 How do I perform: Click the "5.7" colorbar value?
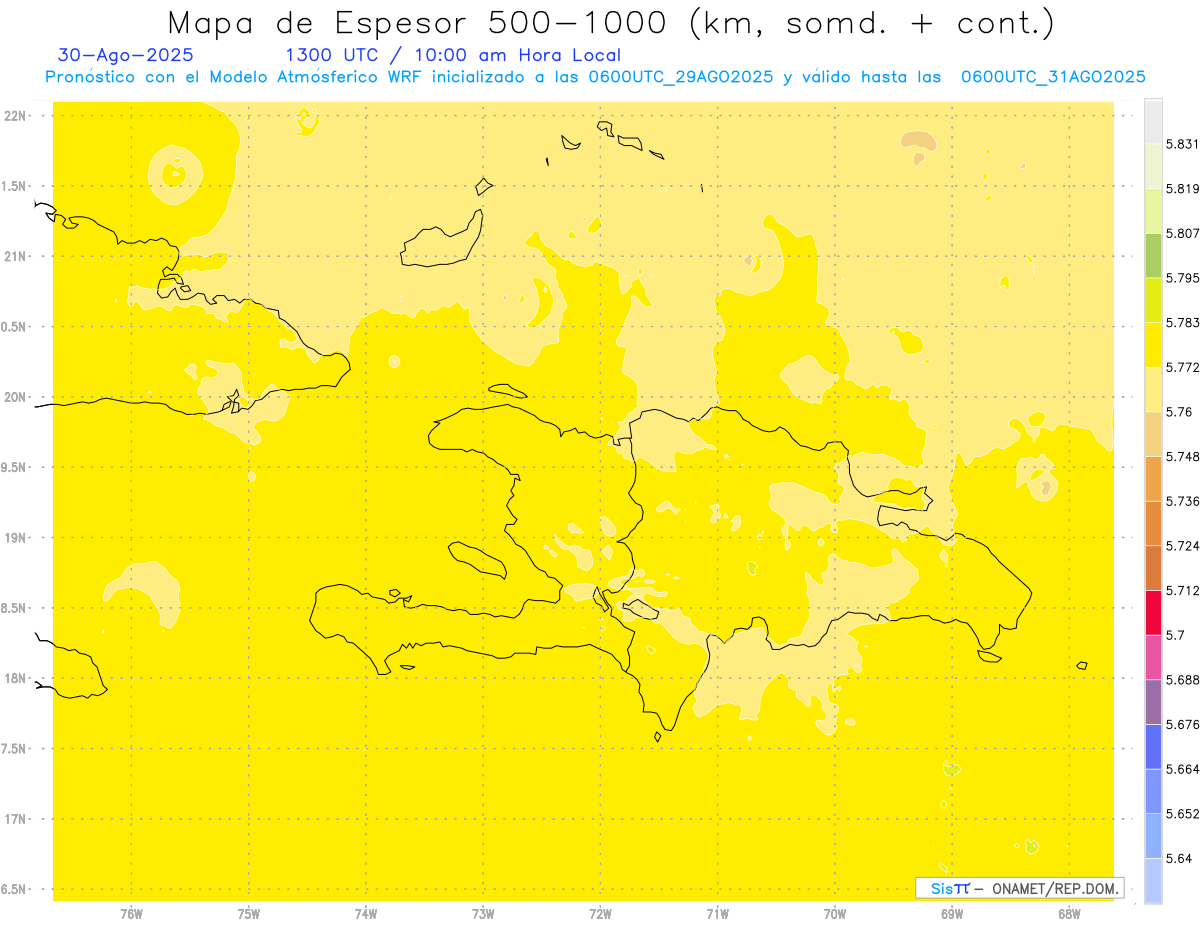(1175, 635)
